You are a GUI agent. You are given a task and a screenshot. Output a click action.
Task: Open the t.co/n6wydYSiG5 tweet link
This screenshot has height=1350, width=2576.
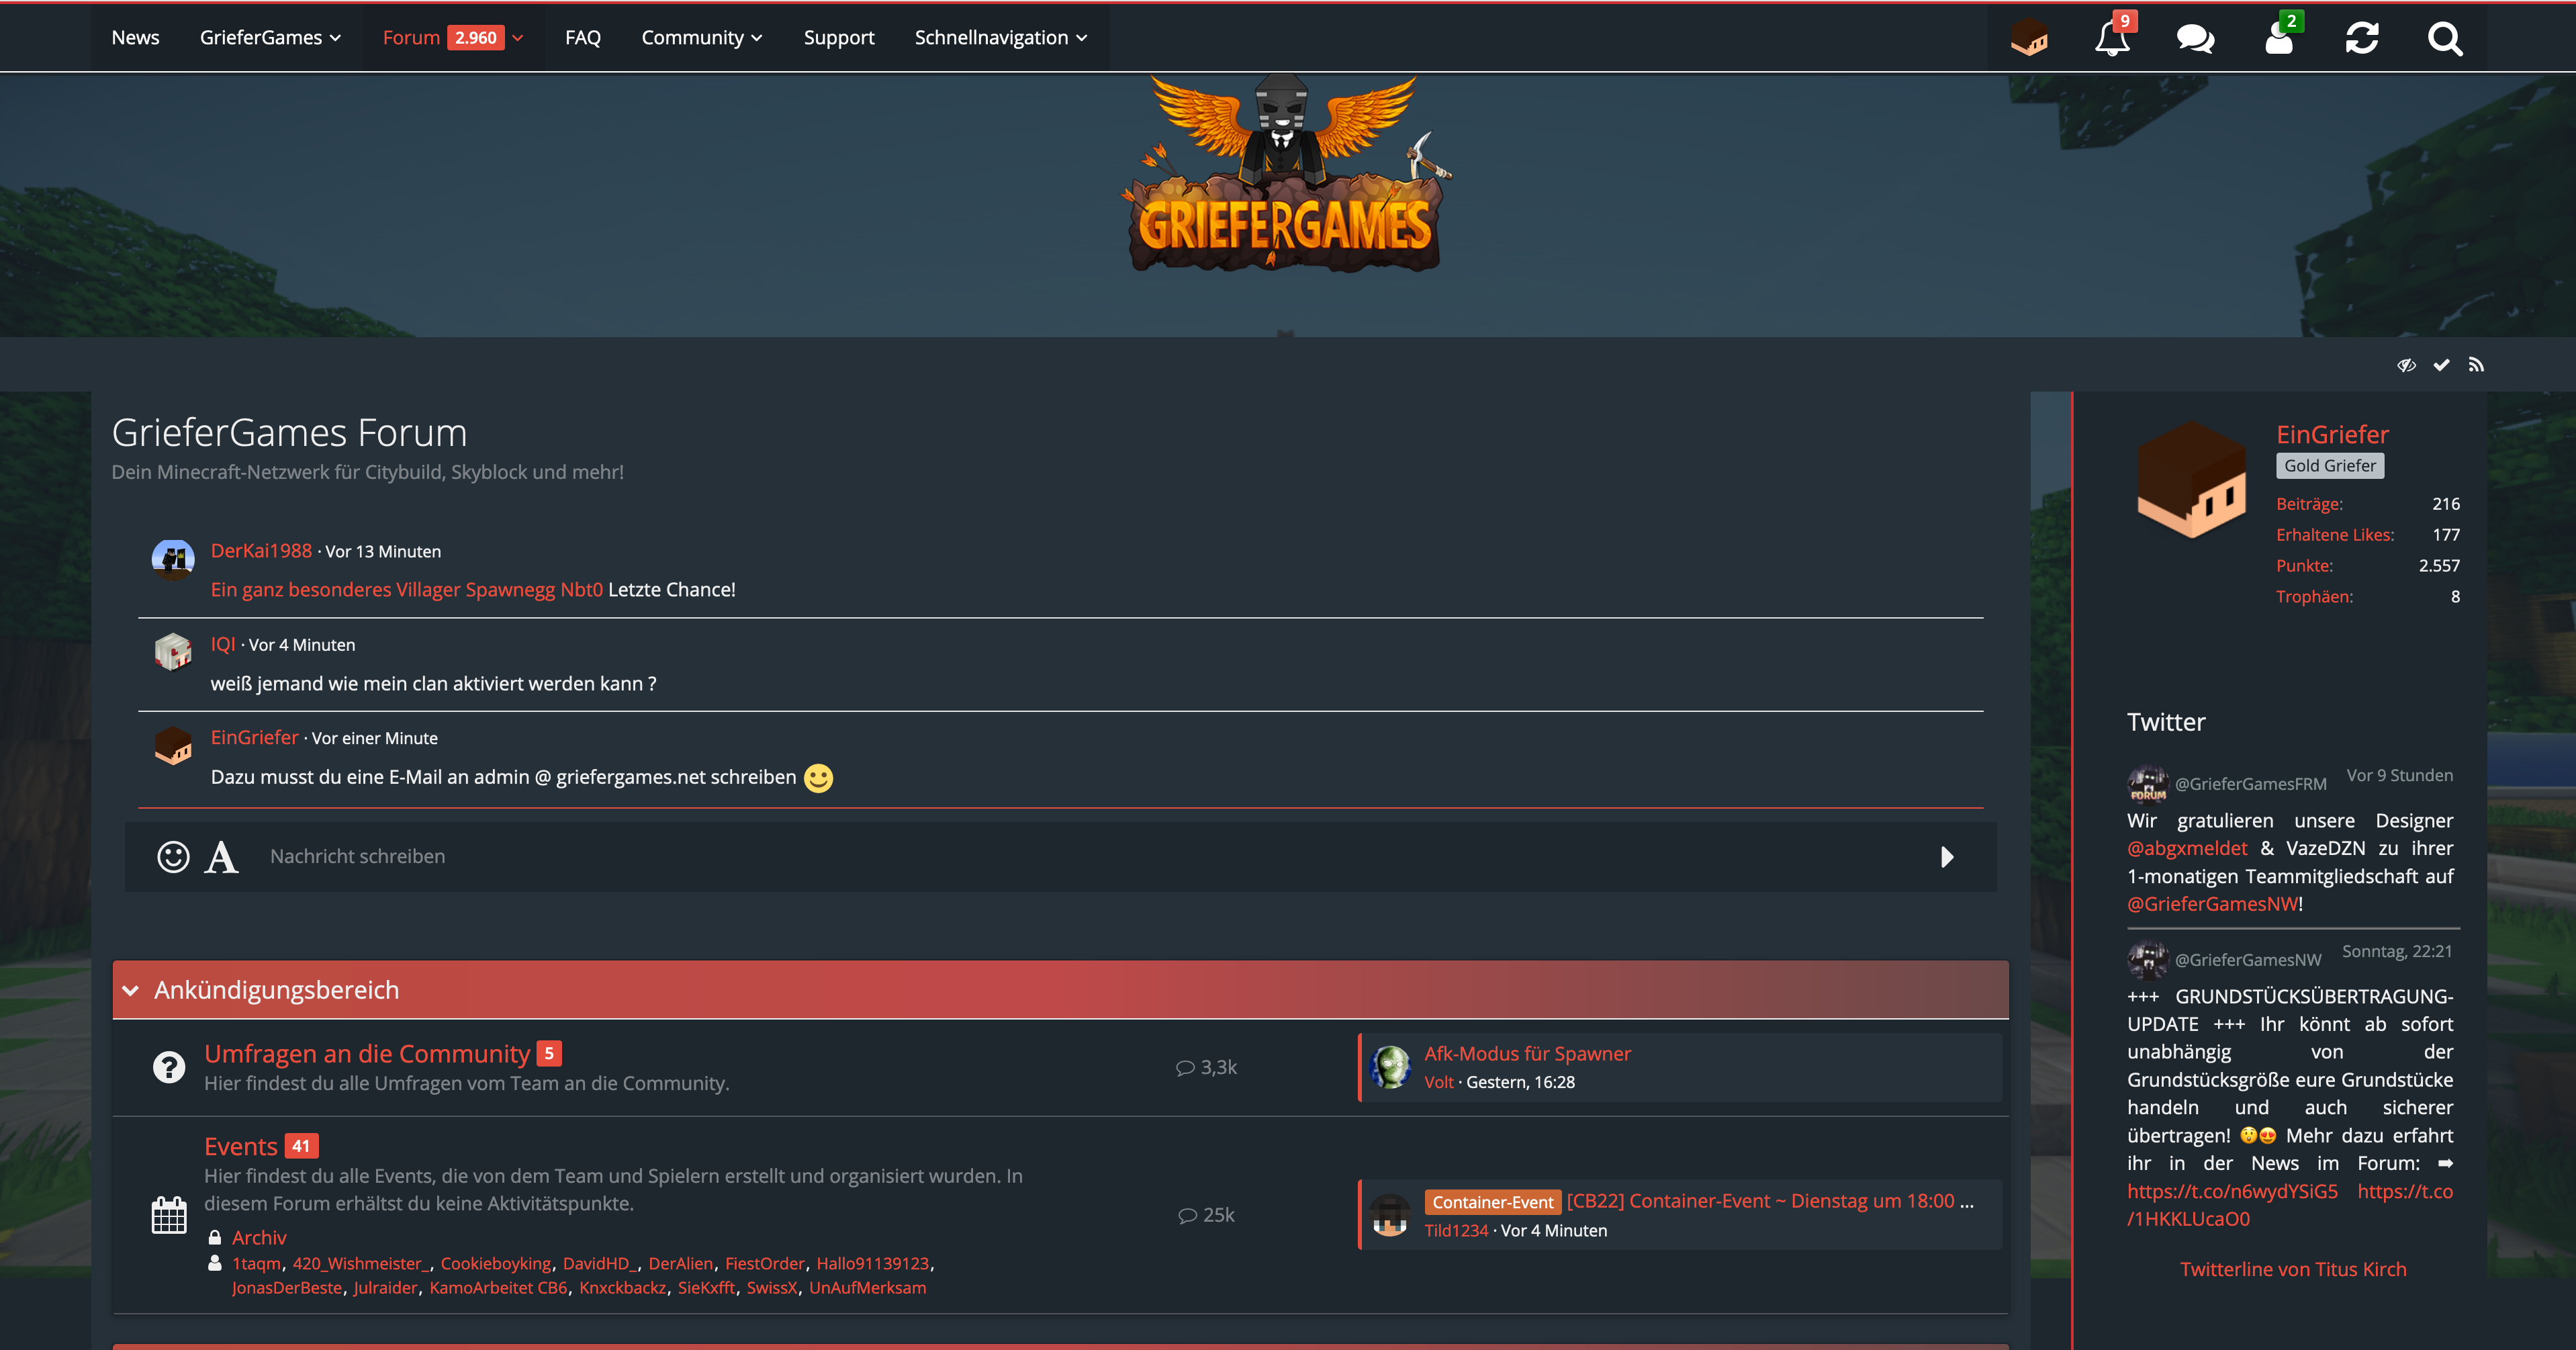(x=2232, y=1192)
